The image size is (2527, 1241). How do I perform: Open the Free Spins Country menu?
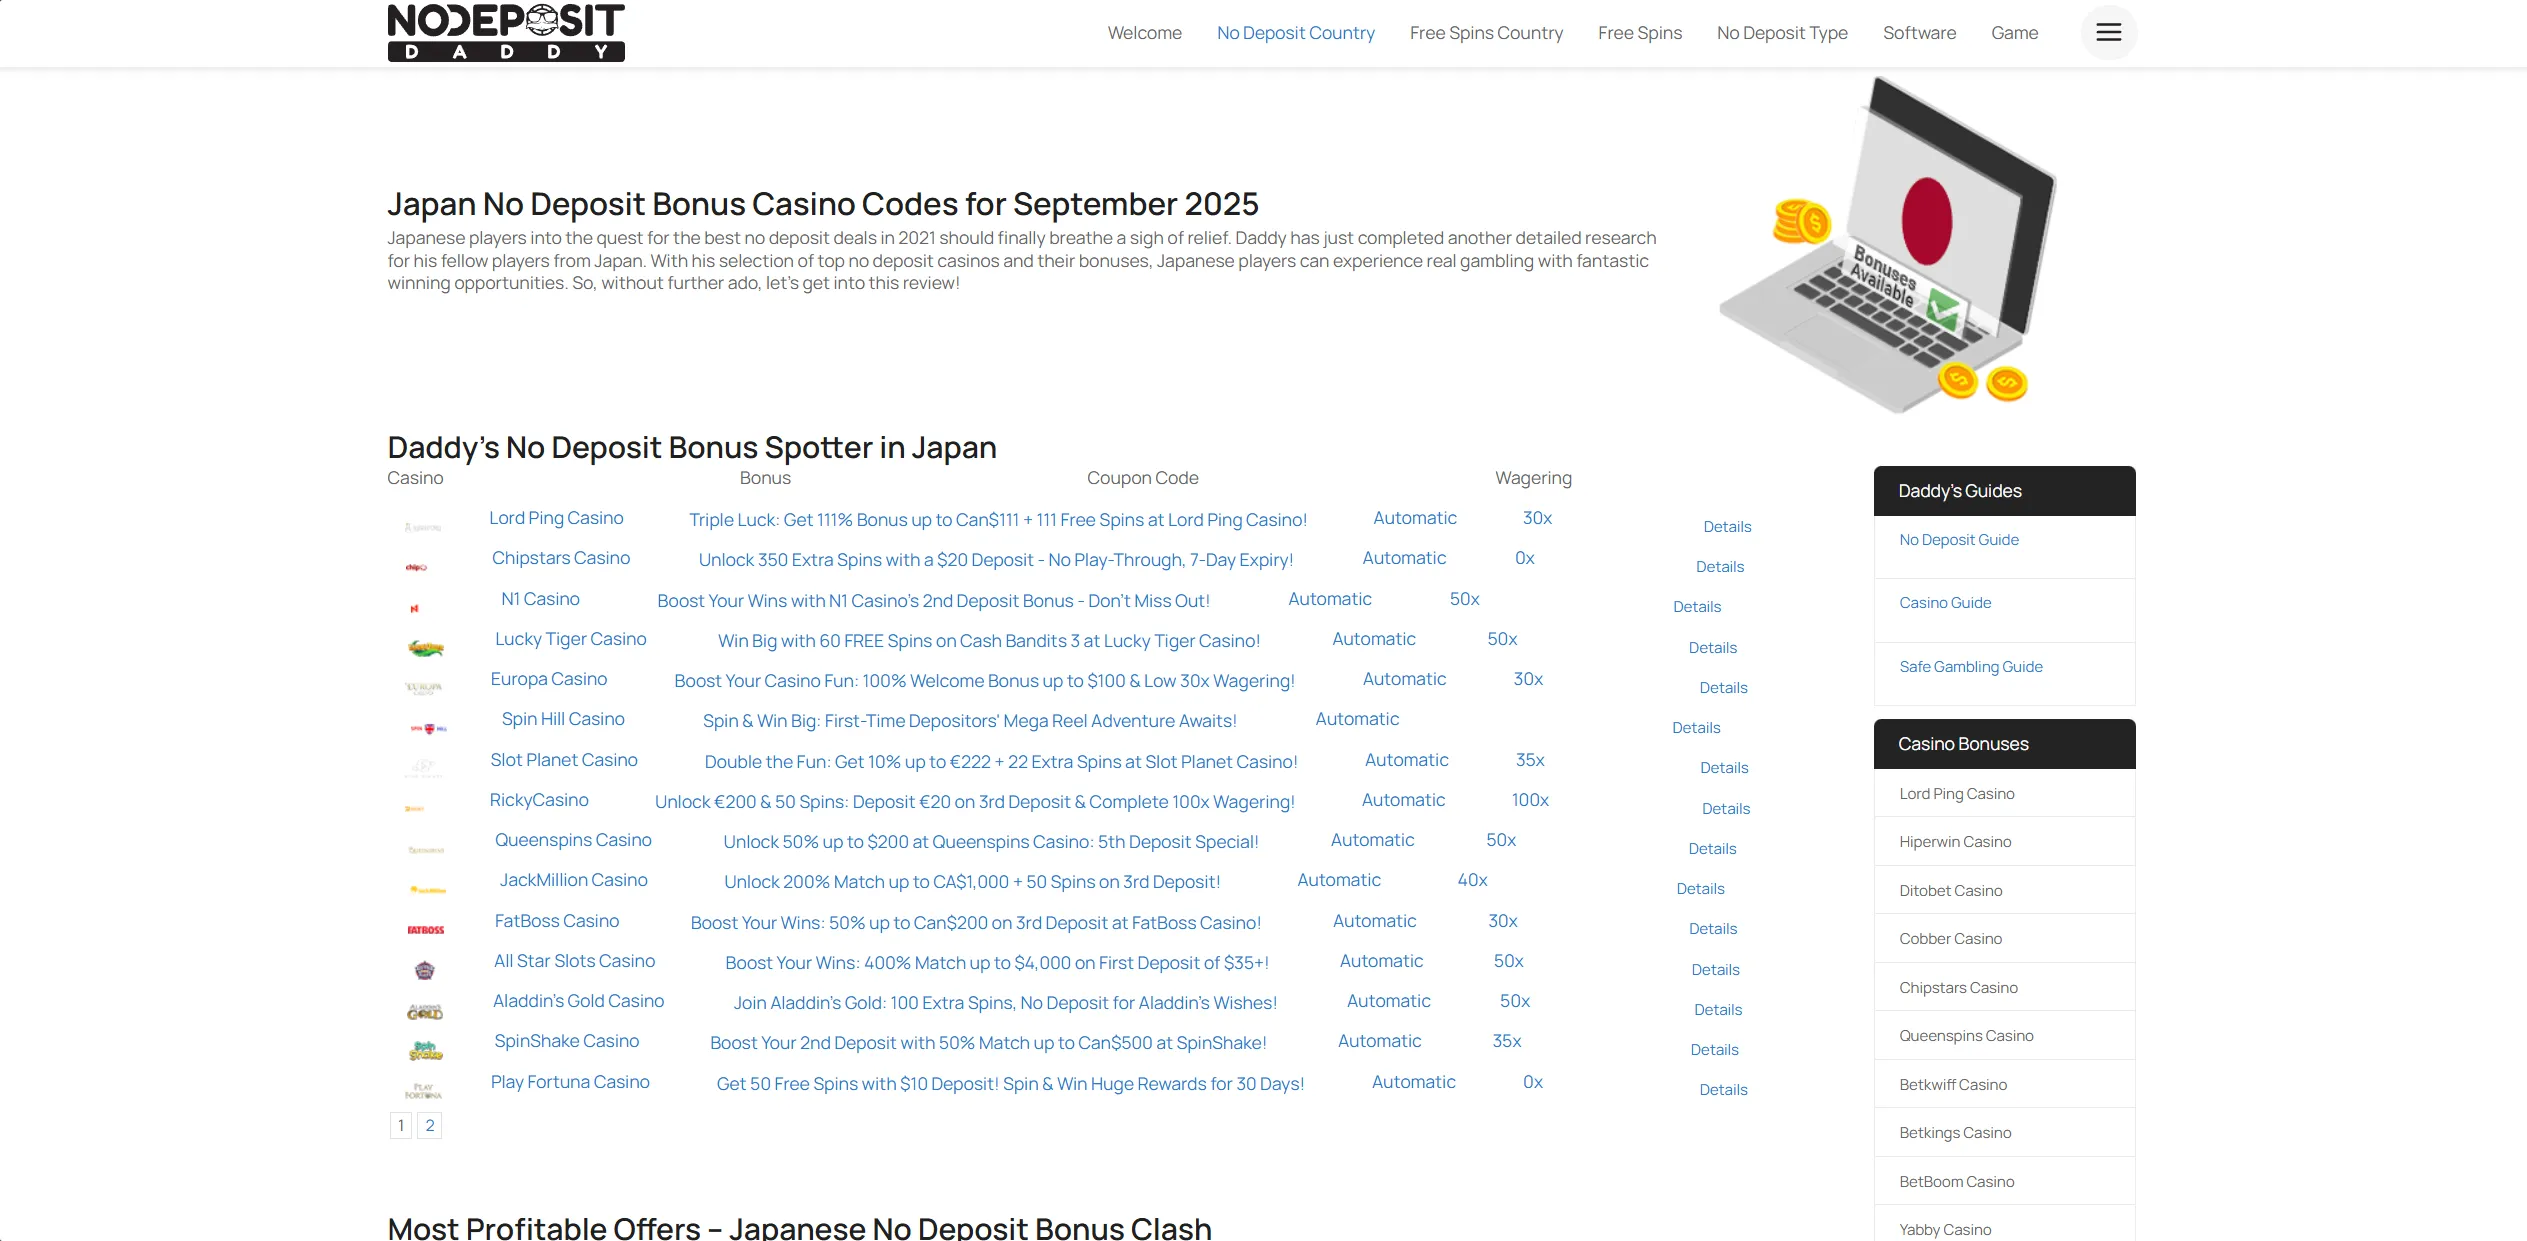tap(1486, 33)
